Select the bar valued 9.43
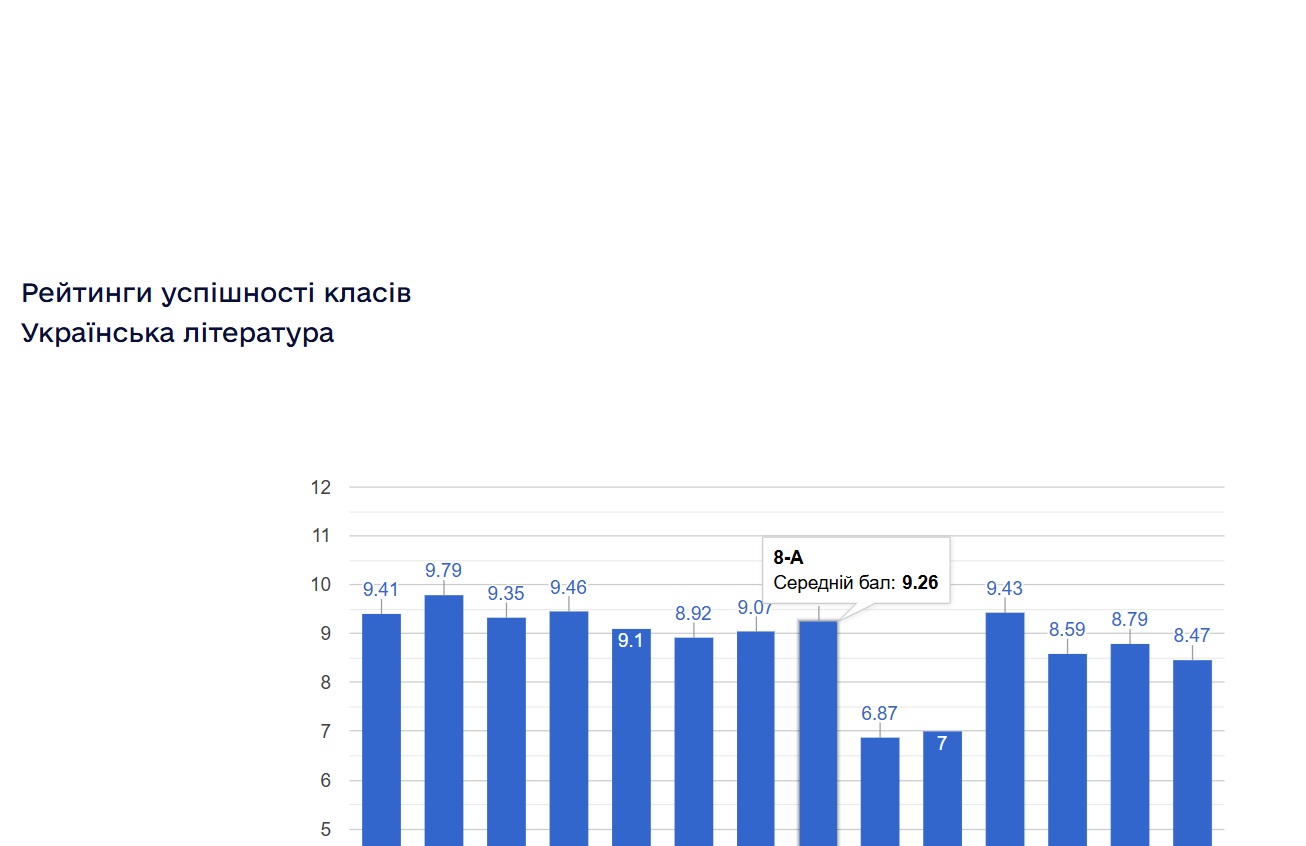The width and height of the screenshot is (1306, 846). (x=1005, y=729)
